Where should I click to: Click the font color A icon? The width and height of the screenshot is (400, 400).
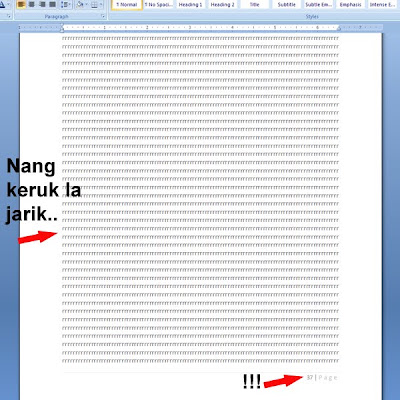click(x=2, y=4)
